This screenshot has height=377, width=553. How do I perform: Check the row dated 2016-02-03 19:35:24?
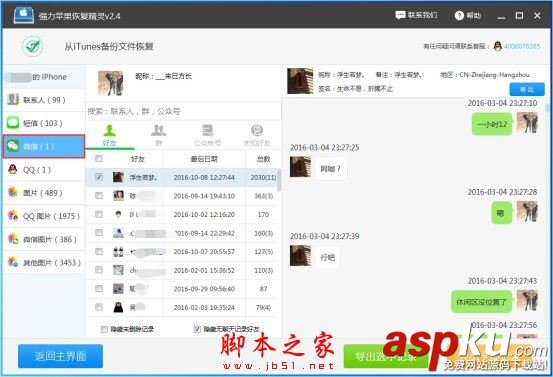click(x=99, y=308)
